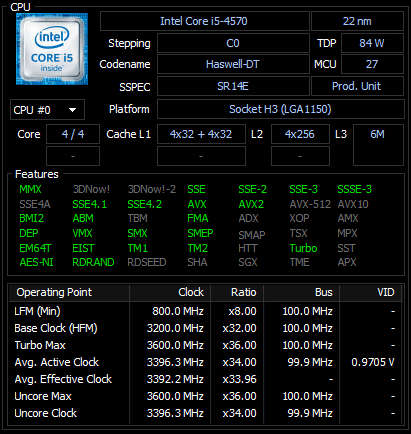The width and height of the screenshot is (411, 434).
Task: Select the Uncore Clock row
Action: click(205, 413)
